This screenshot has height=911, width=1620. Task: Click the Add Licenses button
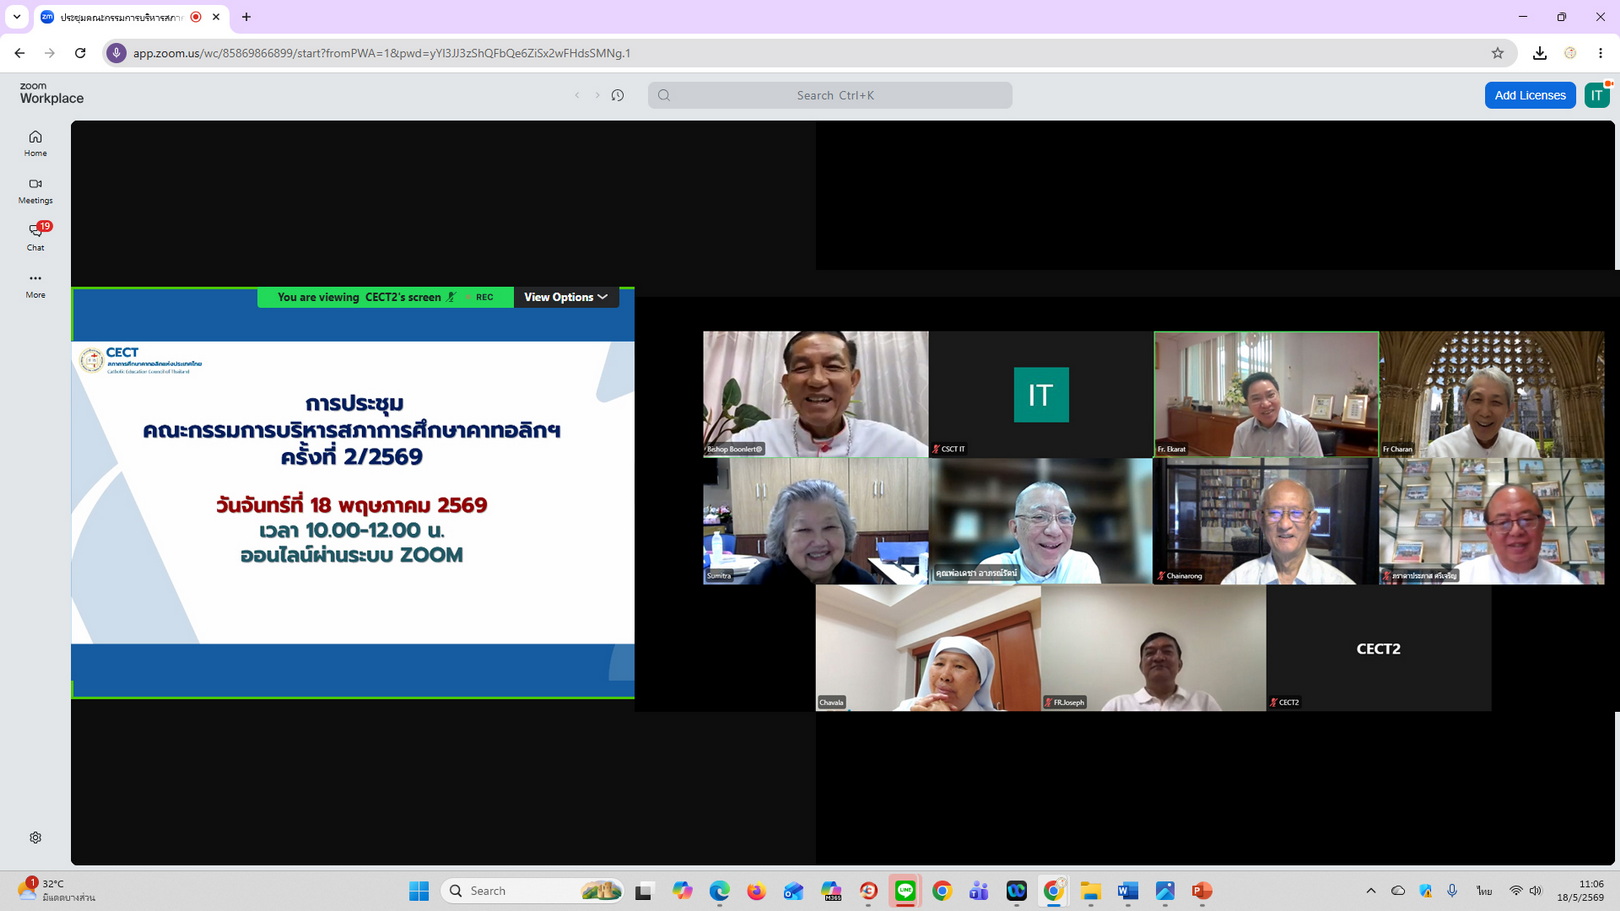[x=1530, y=95]
